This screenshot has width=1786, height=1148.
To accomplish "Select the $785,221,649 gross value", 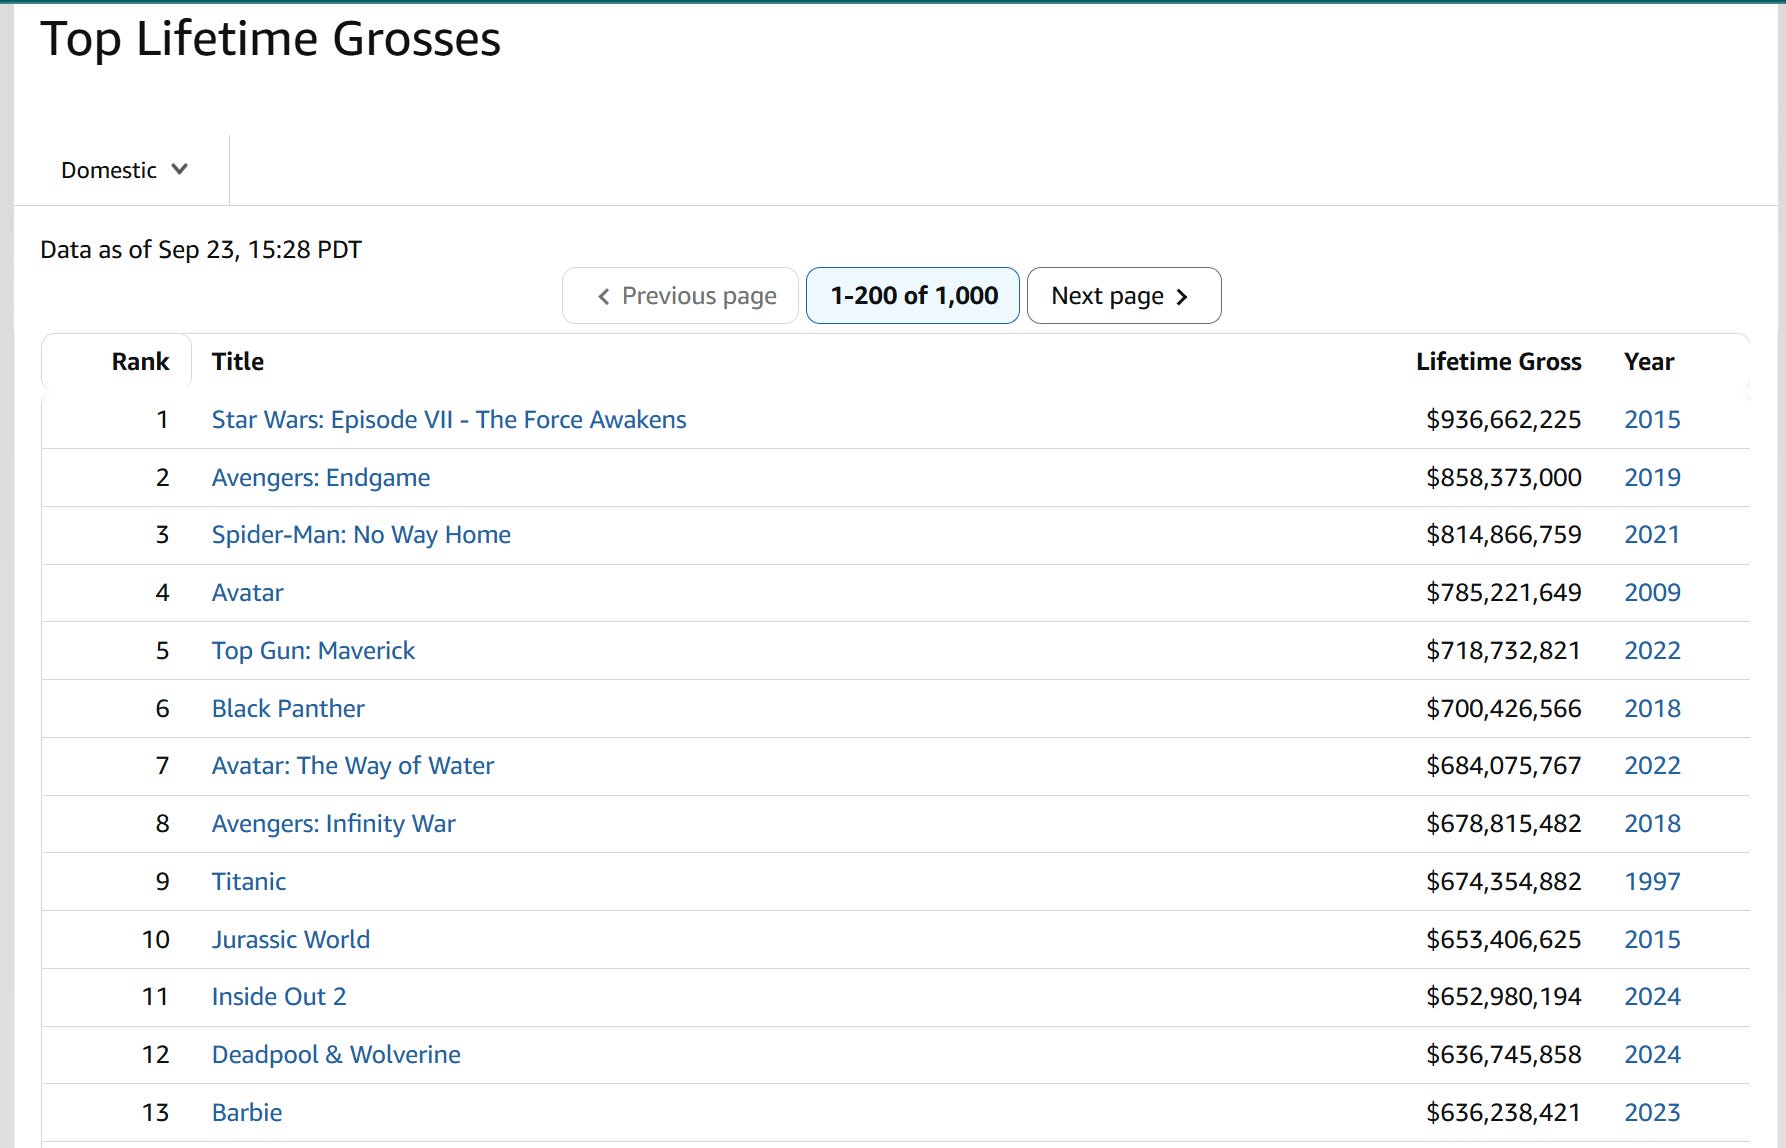I will tap(1503, 593).
